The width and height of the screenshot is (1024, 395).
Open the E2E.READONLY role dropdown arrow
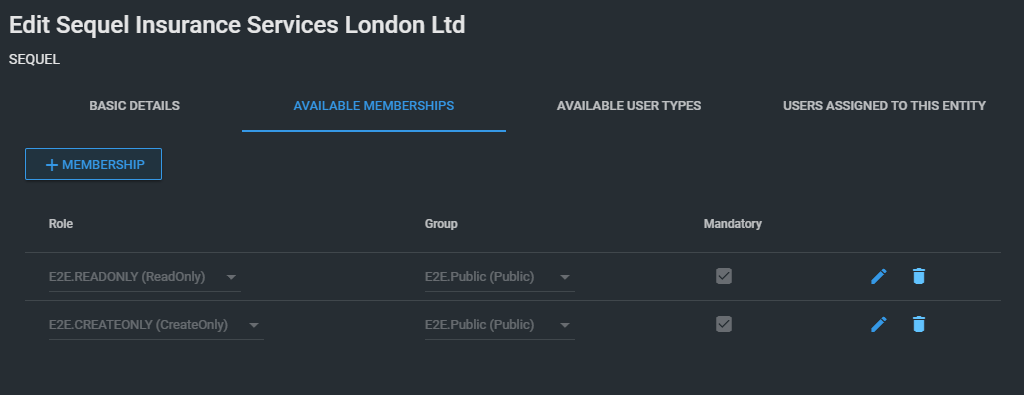[x=231, y=277]
